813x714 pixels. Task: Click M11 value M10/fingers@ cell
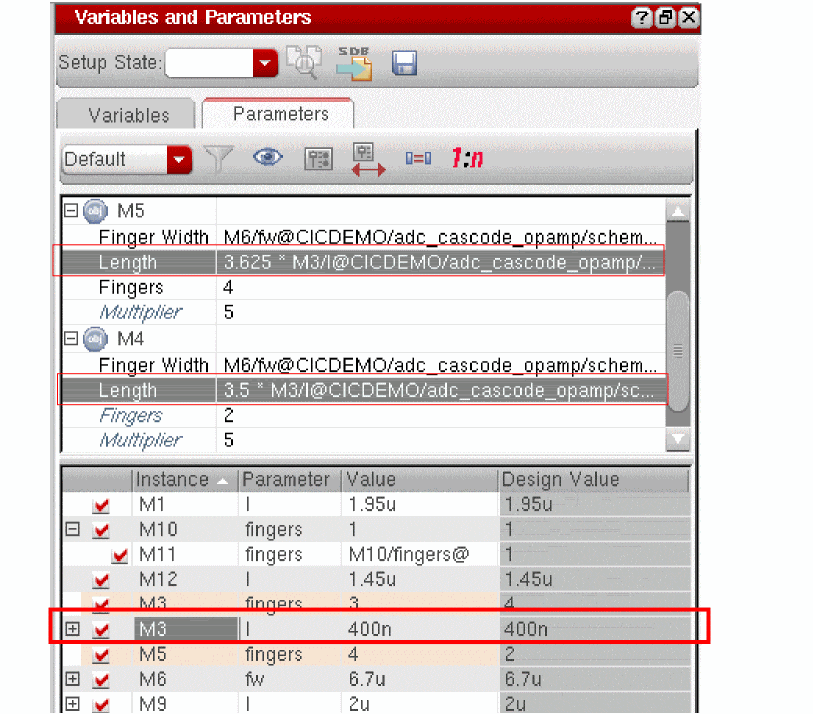coord(420,554)
